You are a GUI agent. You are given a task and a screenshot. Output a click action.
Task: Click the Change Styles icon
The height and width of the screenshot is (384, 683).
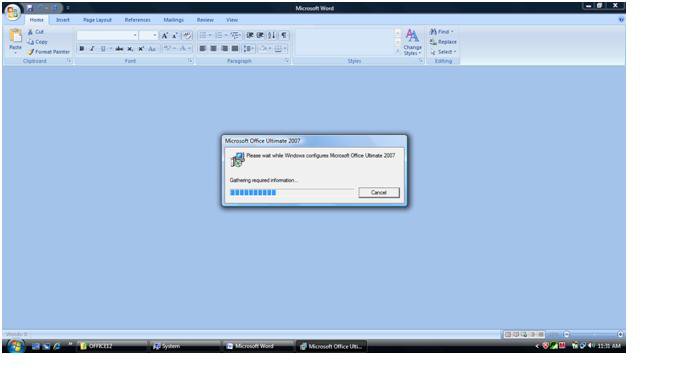tap(412, 42)
